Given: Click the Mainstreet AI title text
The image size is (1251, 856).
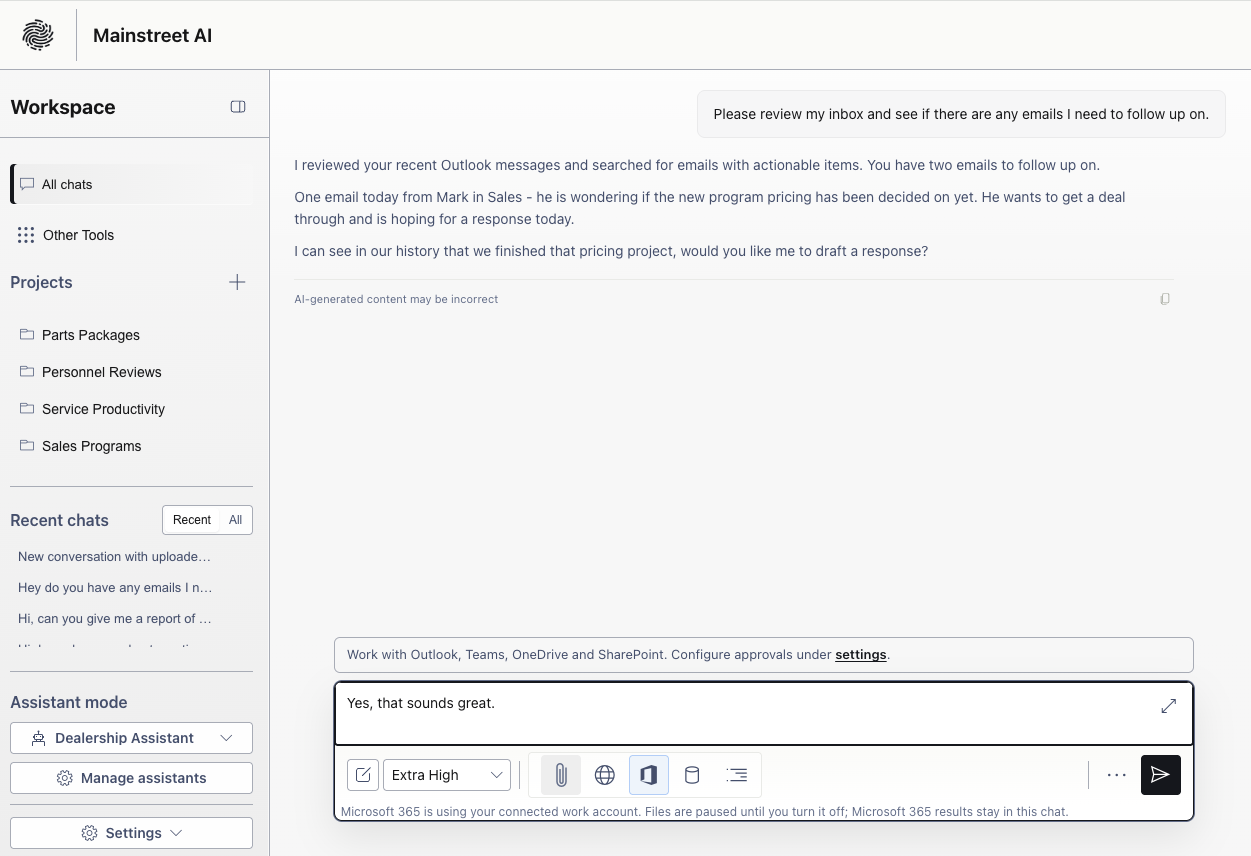Looking at the screenshot, I should pos(152,35).
